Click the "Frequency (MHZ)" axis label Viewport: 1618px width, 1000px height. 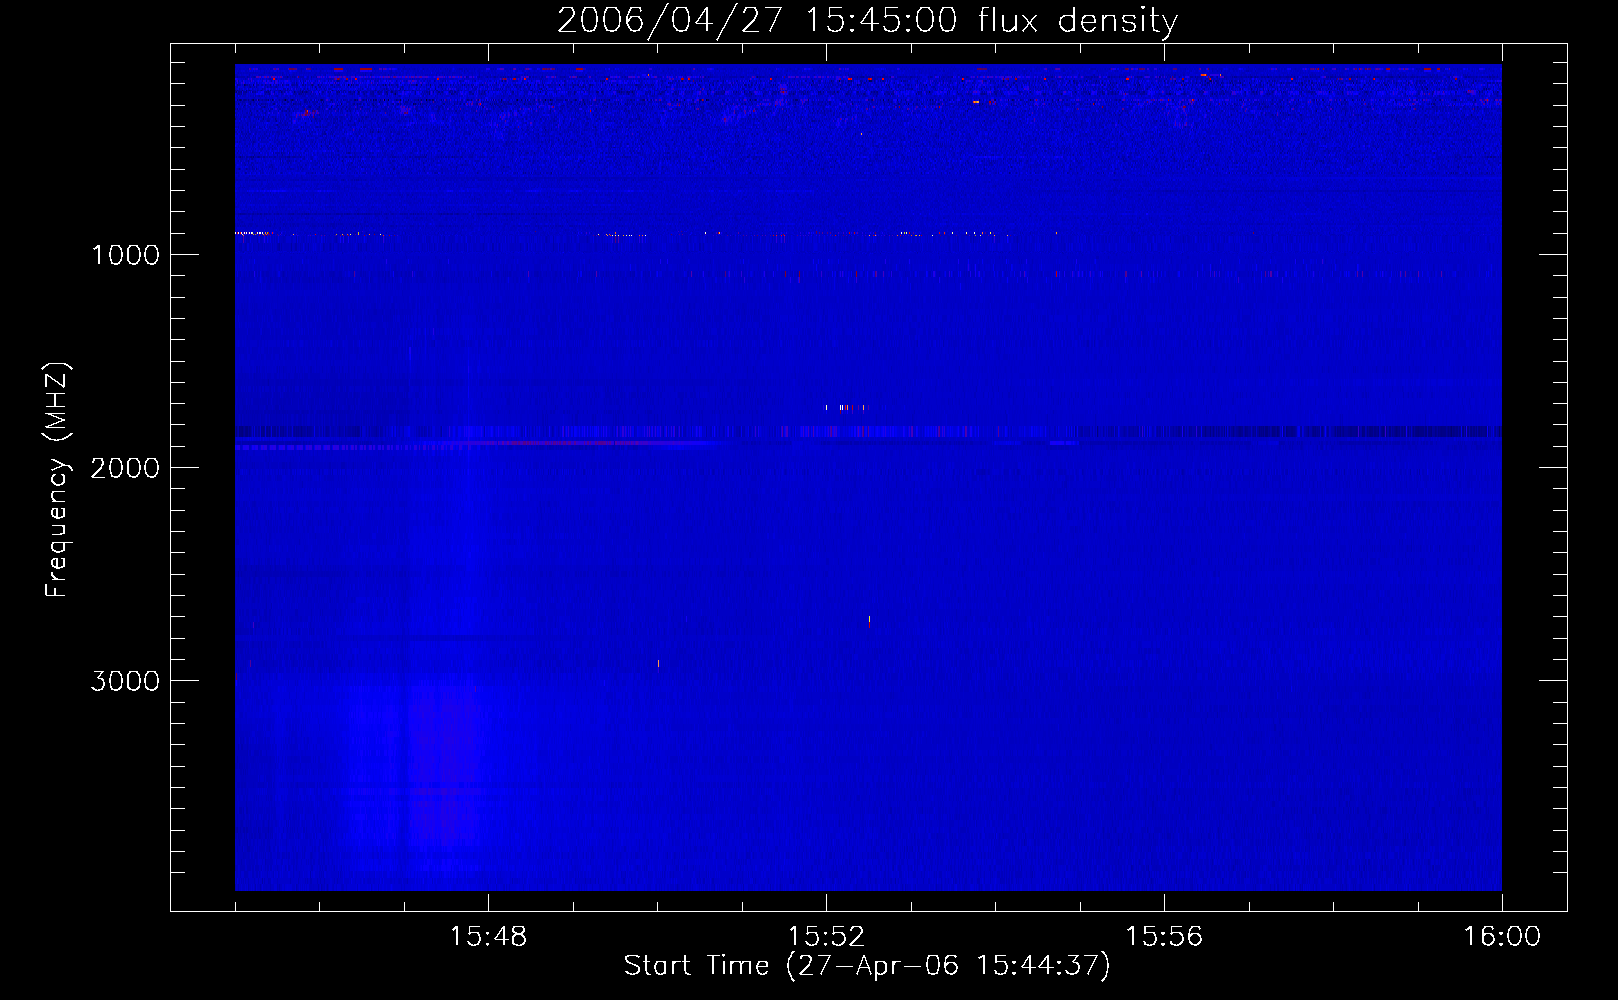[58, 480]
